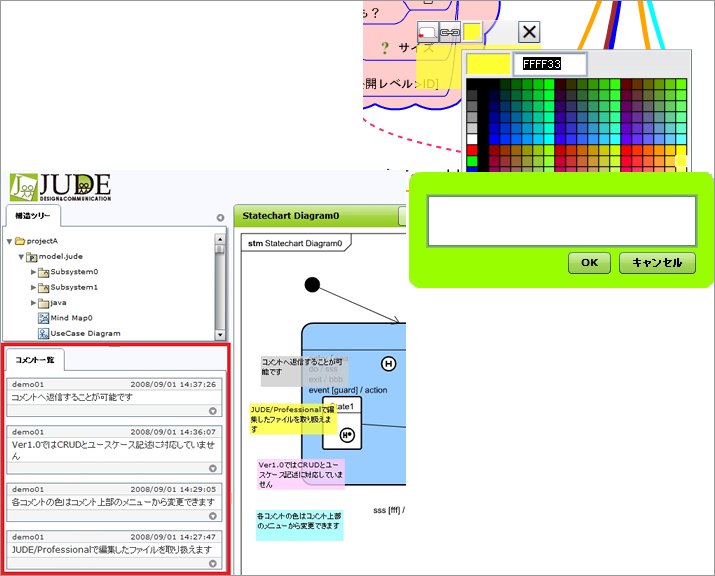715x576 pixels.
Task: Confirm with the OK button
Action: tap(589, 263)
